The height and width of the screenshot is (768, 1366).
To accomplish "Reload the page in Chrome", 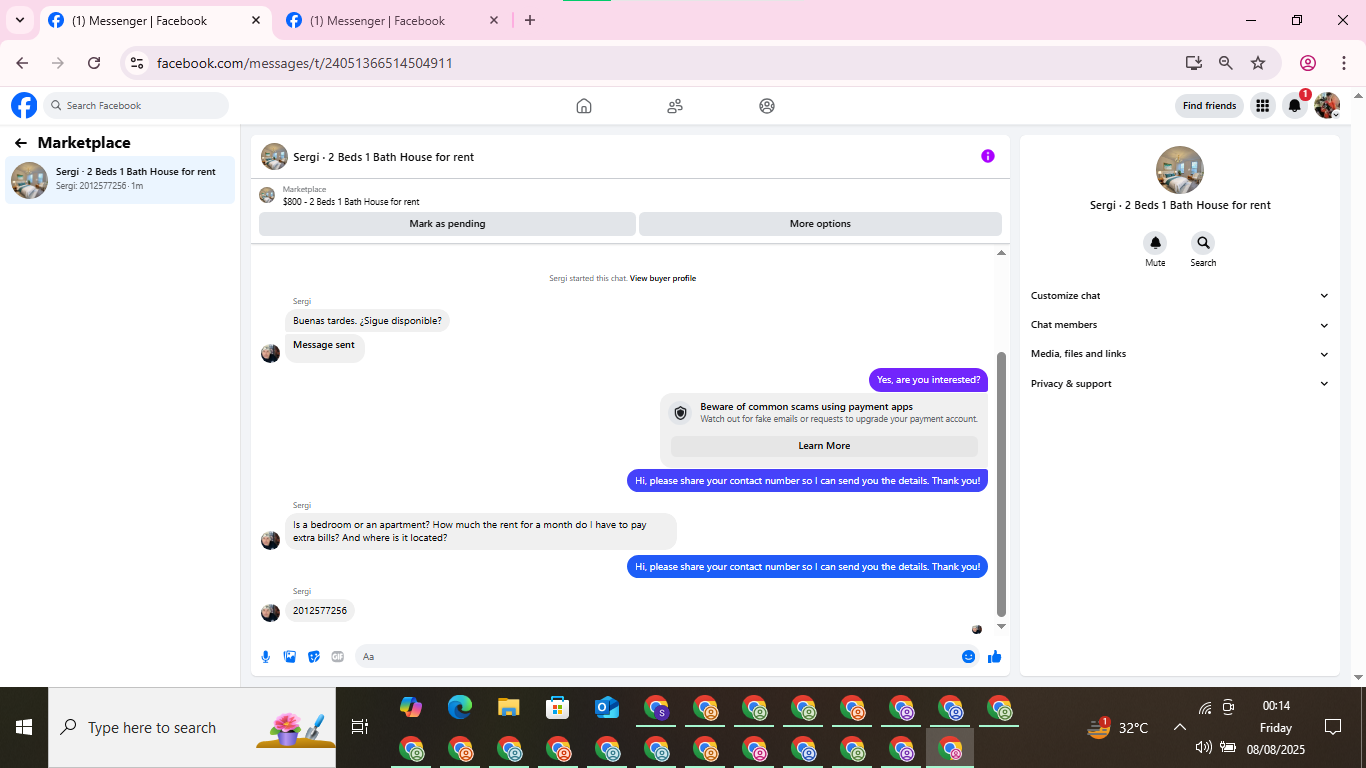I will pos(94,63).
